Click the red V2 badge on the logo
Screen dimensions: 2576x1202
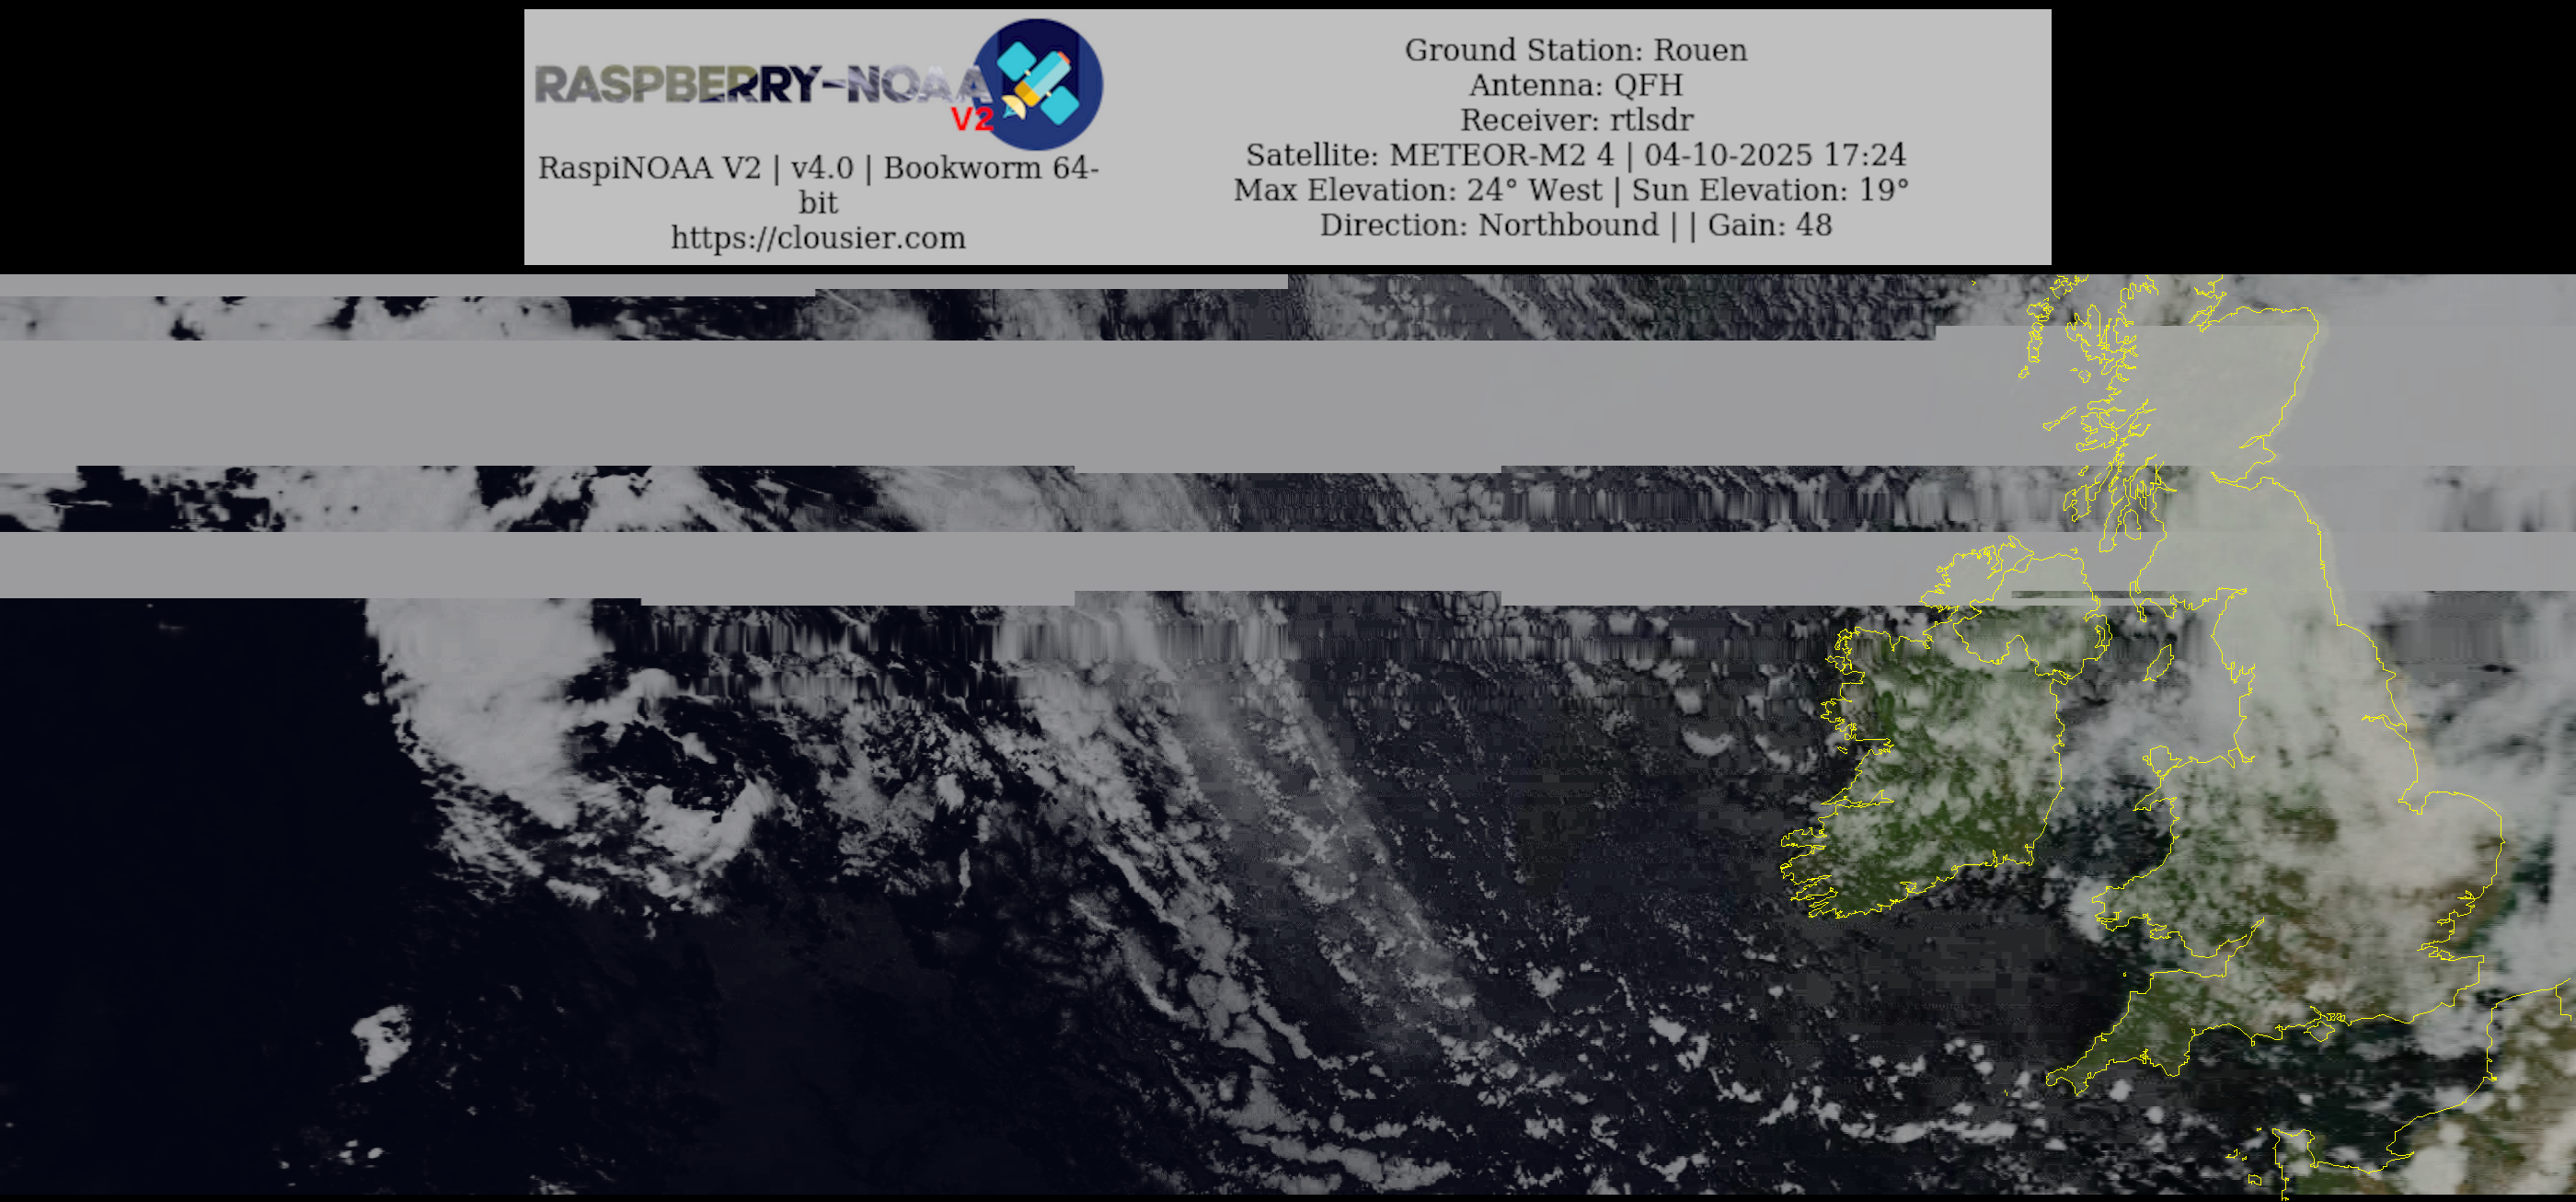(x=971, y=120)
